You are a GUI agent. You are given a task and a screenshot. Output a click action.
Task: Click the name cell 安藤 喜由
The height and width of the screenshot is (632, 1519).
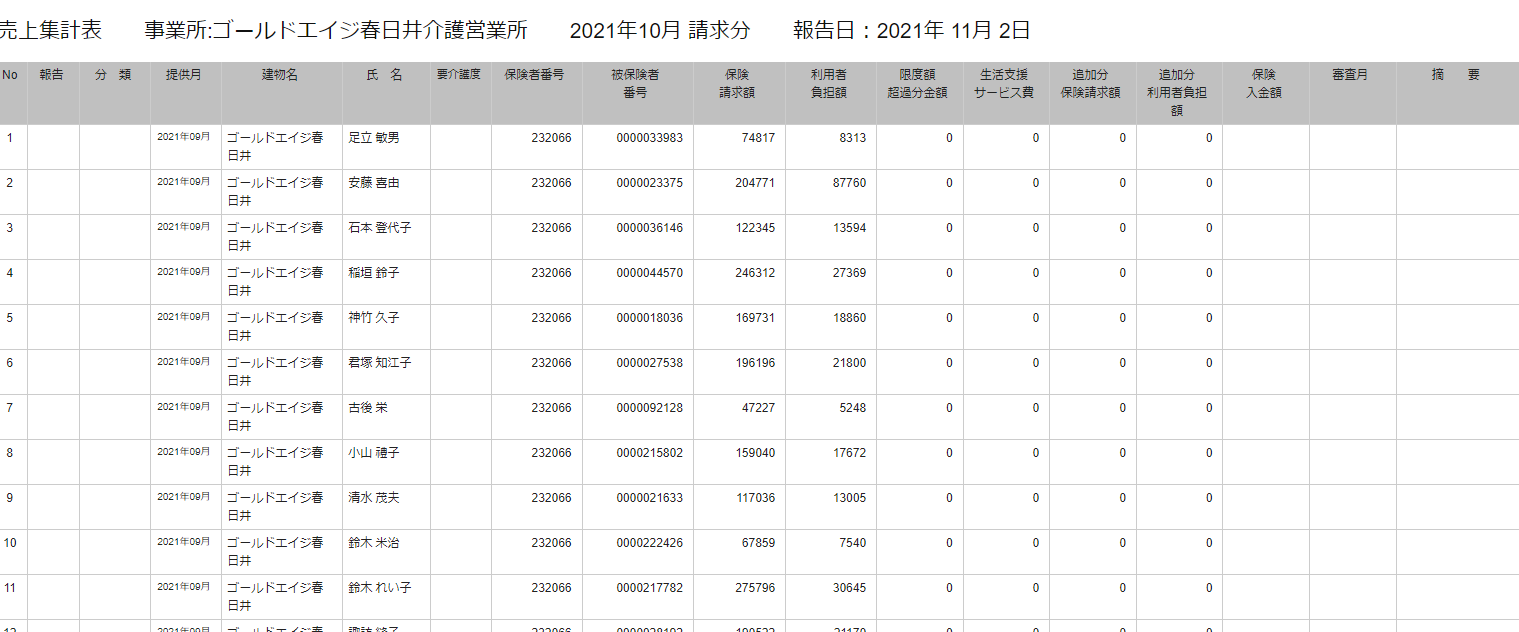[373, 183]
